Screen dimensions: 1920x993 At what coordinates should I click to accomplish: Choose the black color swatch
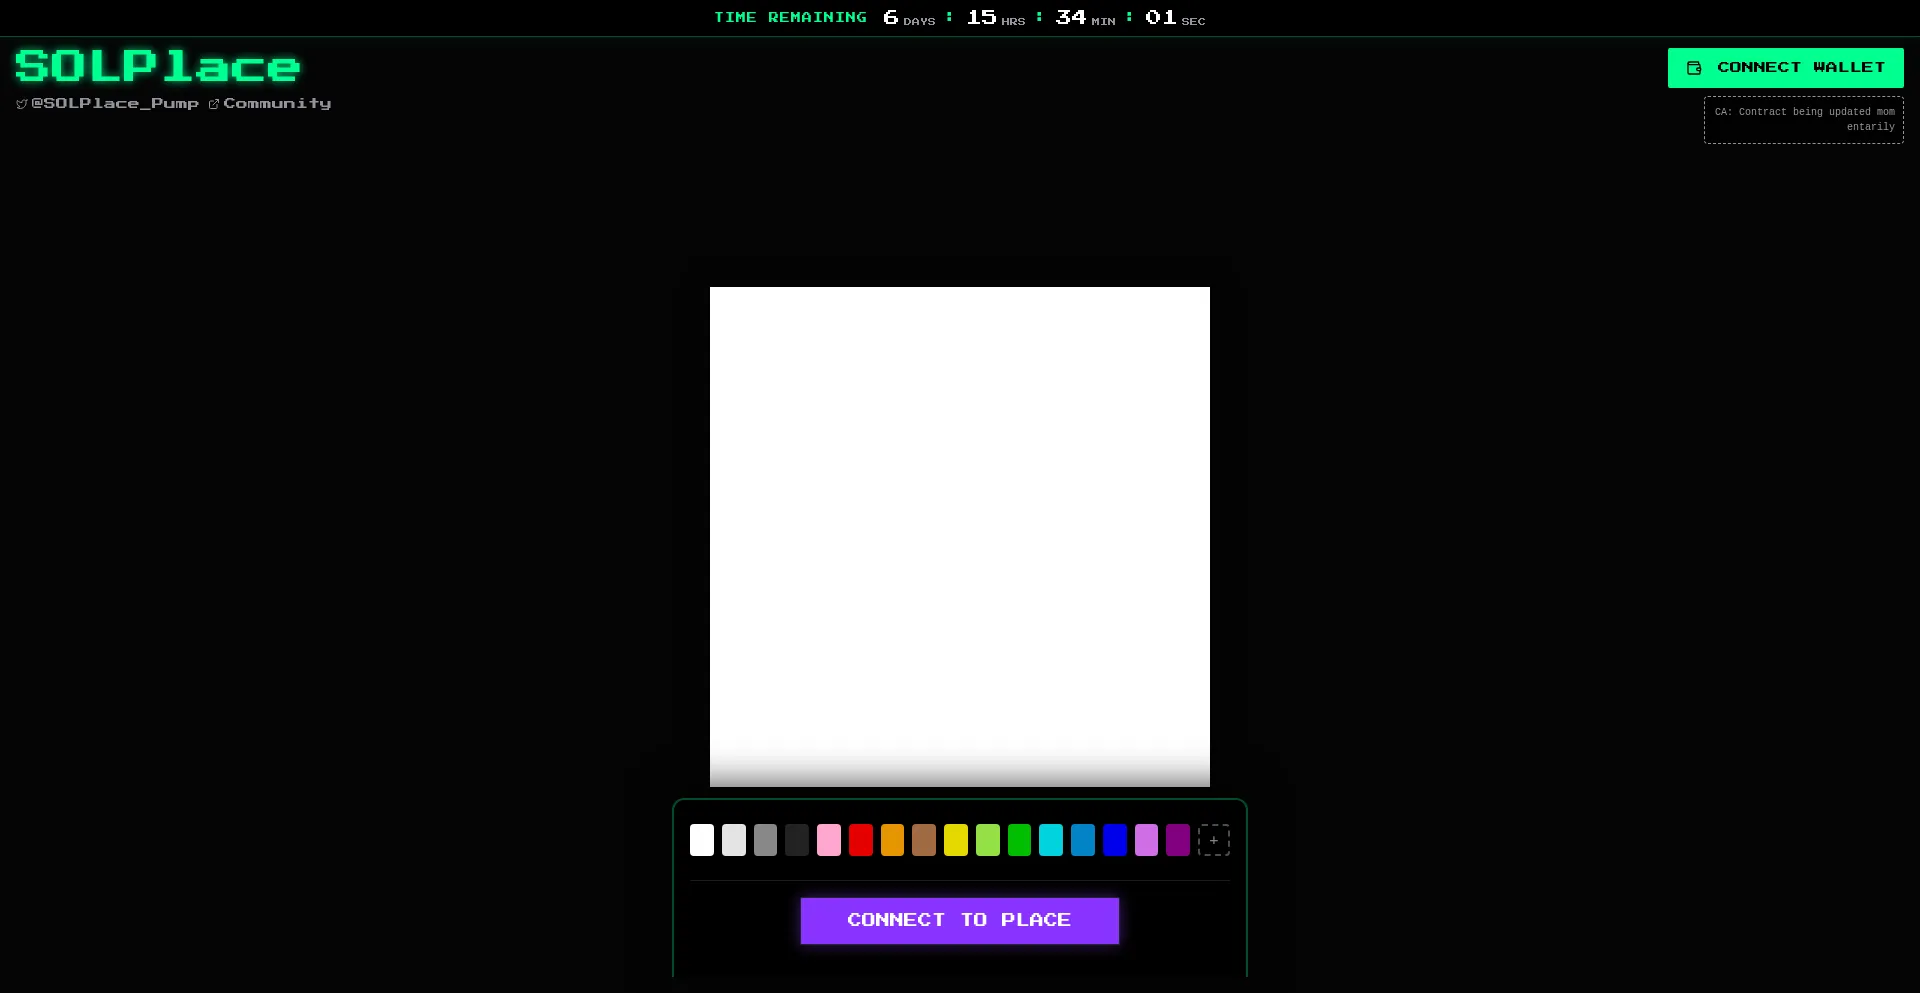tap(797, 840)
